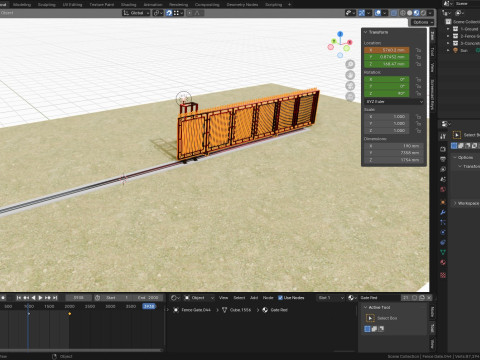Add a new workspace with plus icon
Viewport: 480px width, 360px height.
(x=289, y=5)
